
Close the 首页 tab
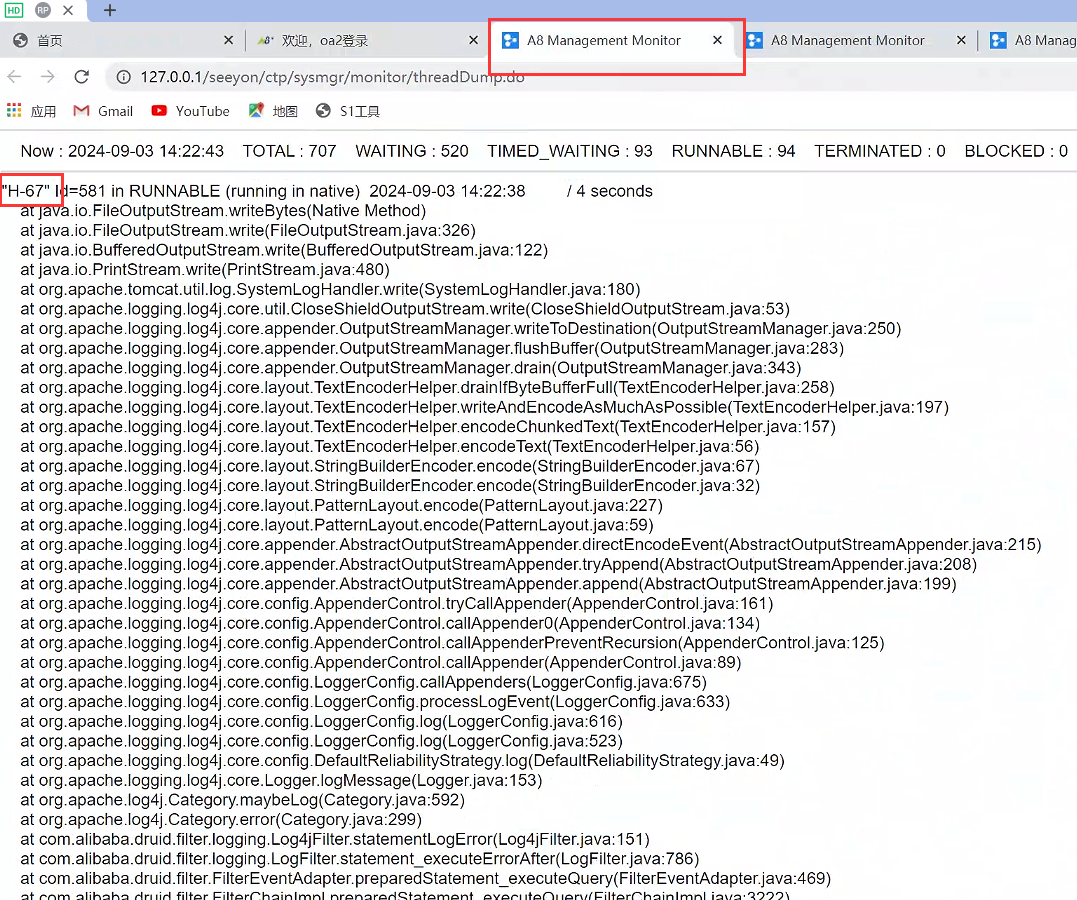tap(229, 41)
